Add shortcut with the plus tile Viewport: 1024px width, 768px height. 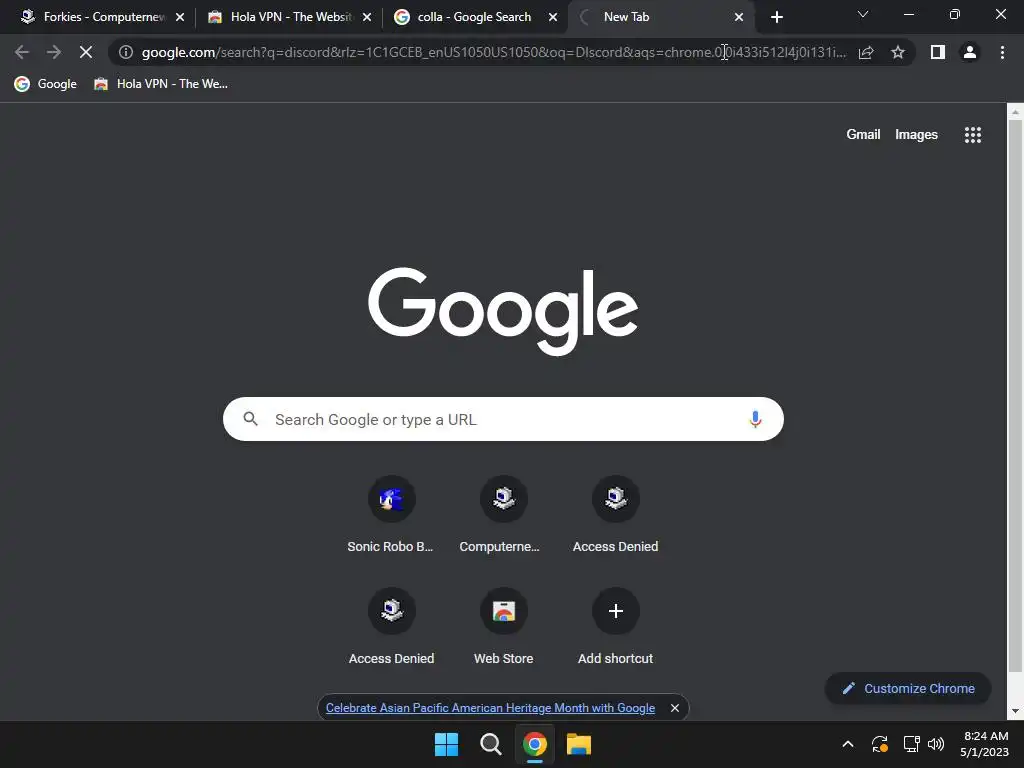tap(615, 628)
